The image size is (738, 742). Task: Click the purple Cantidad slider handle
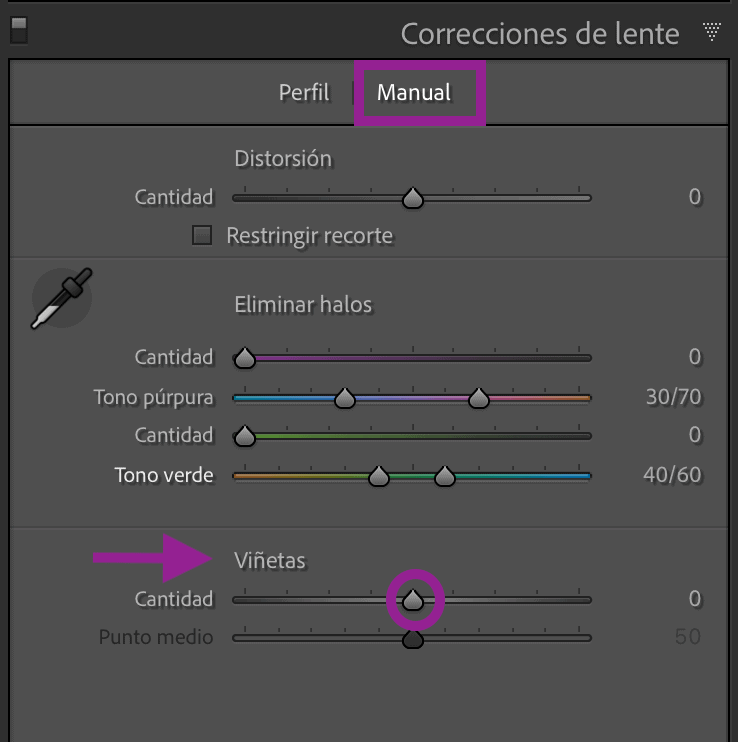pos(243,358)
